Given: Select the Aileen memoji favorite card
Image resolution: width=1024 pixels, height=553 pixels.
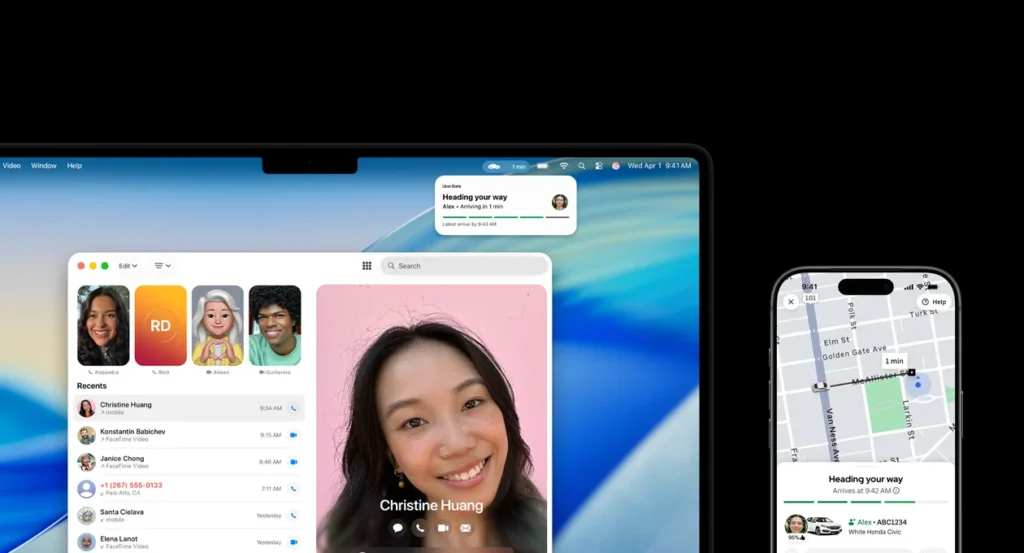Looking at the screenshot, I should pos(217,326).
